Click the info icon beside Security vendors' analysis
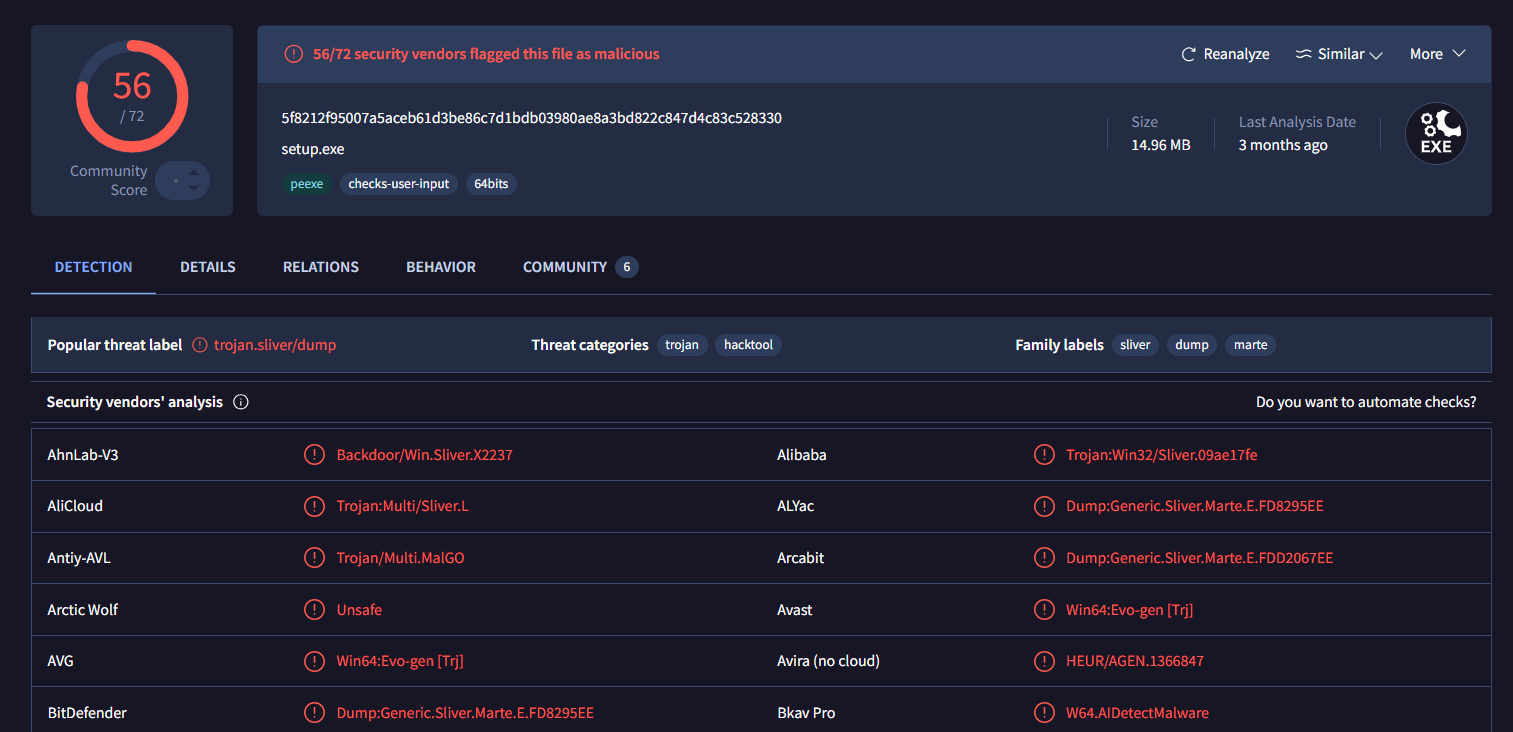Viewport: 1513px width, 732px height. [241, 402]
